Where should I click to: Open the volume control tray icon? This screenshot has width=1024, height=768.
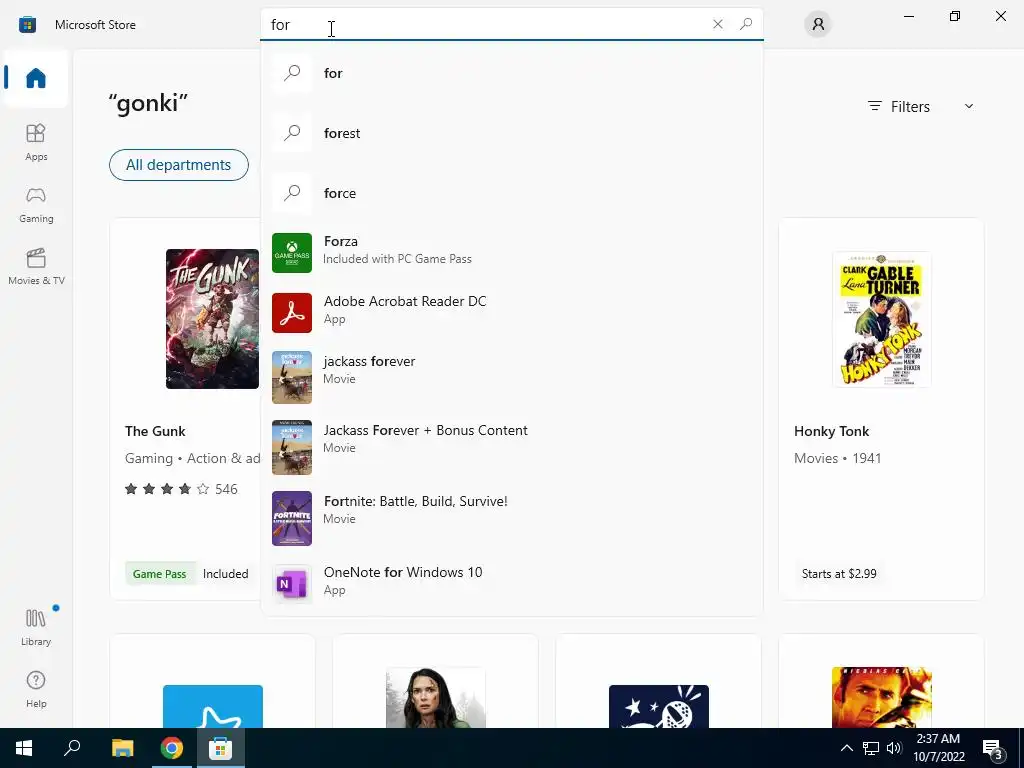coord(894,748)
